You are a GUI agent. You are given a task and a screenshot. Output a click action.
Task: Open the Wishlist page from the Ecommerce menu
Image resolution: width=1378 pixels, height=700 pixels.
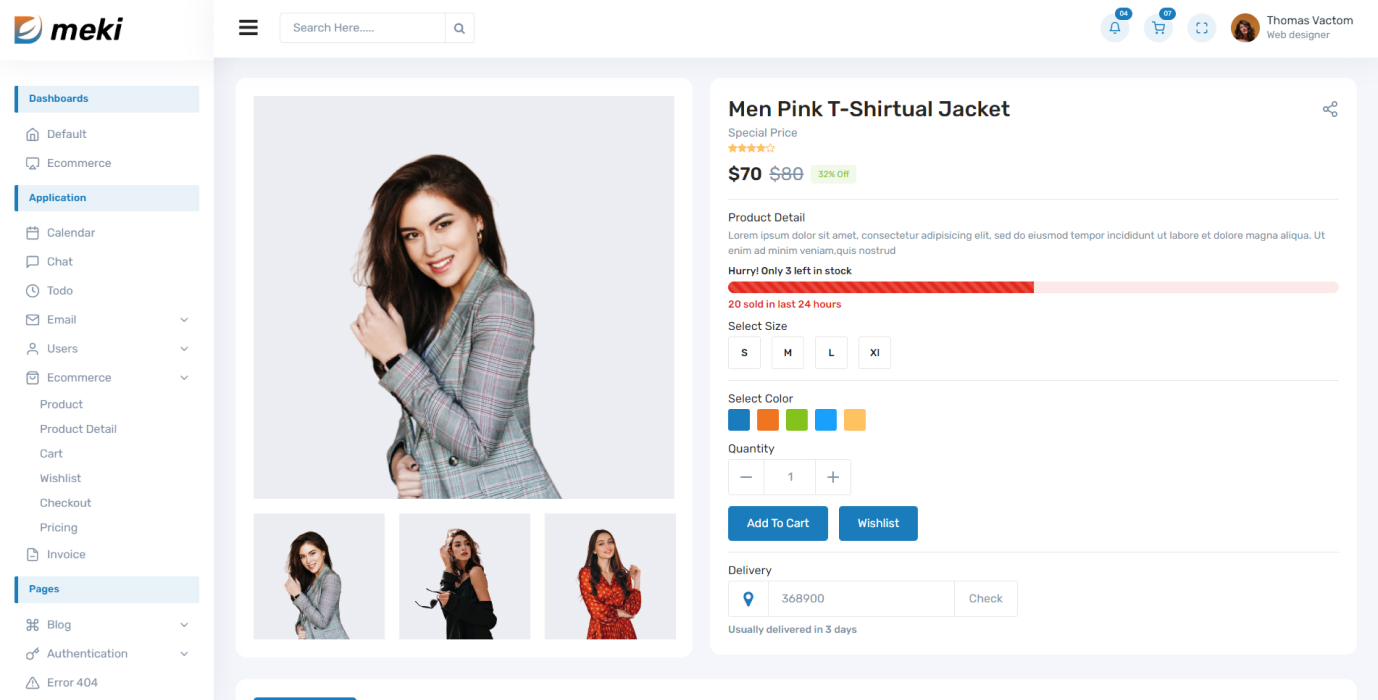60,477
